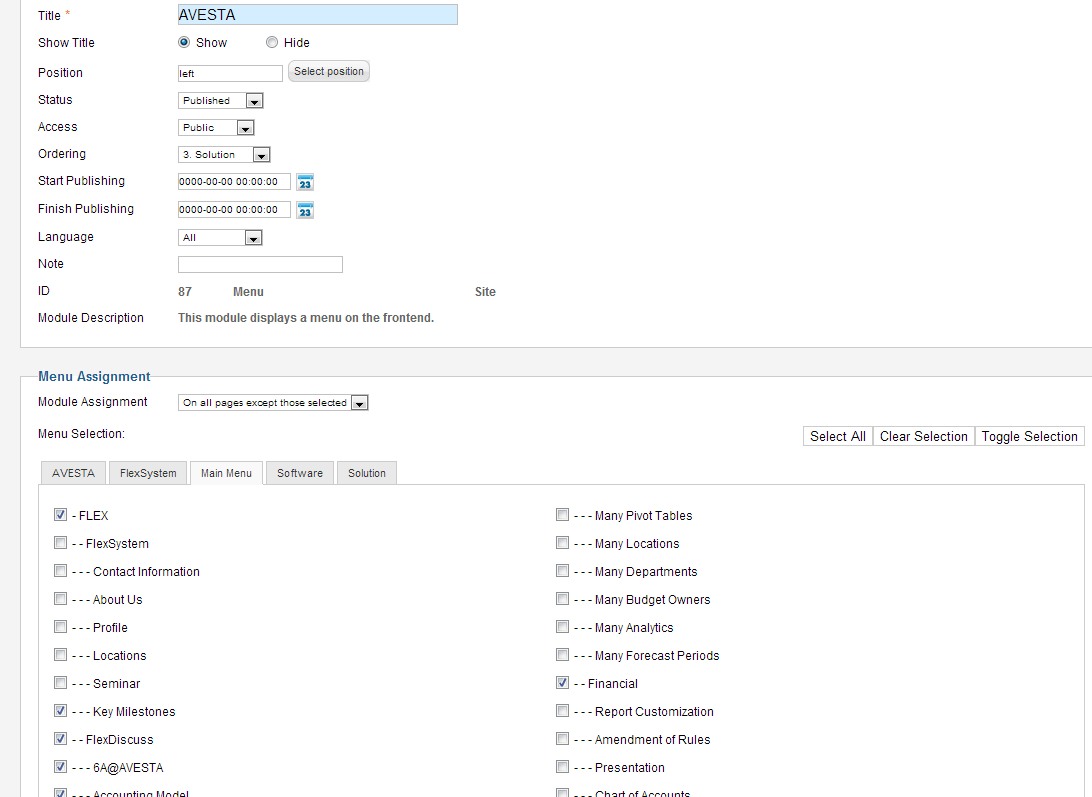1092x797 pixels.
Task: Check the Presentation checkbox
Action: 563,766
